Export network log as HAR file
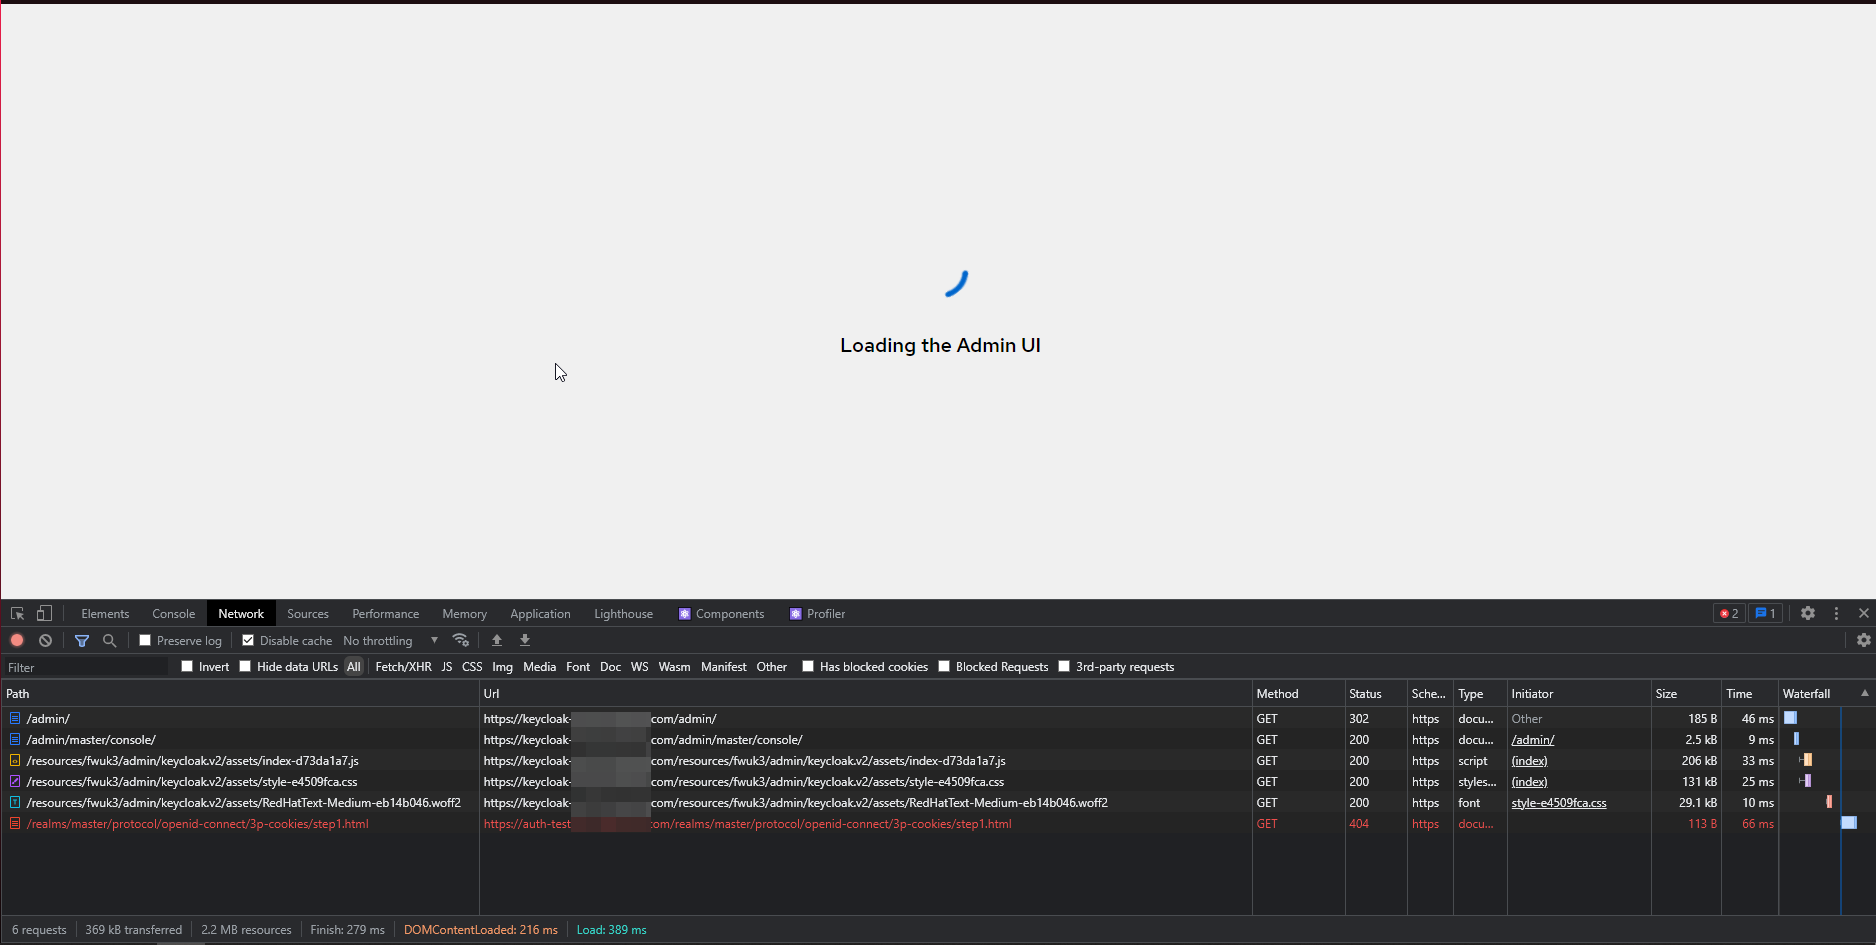This screenshot has height=945, width=1876. [524, 639]
